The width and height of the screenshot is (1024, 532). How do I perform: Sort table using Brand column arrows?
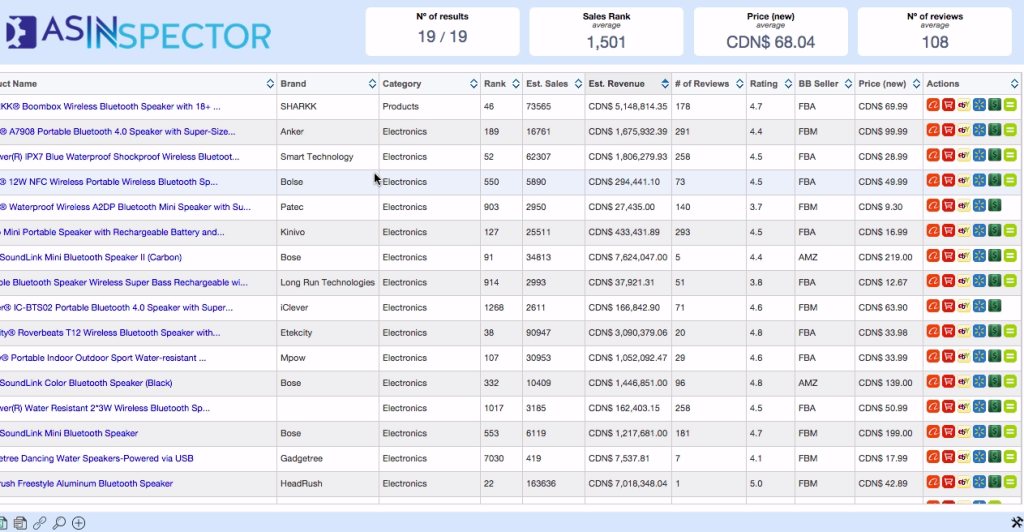click(x=372, y=84)
